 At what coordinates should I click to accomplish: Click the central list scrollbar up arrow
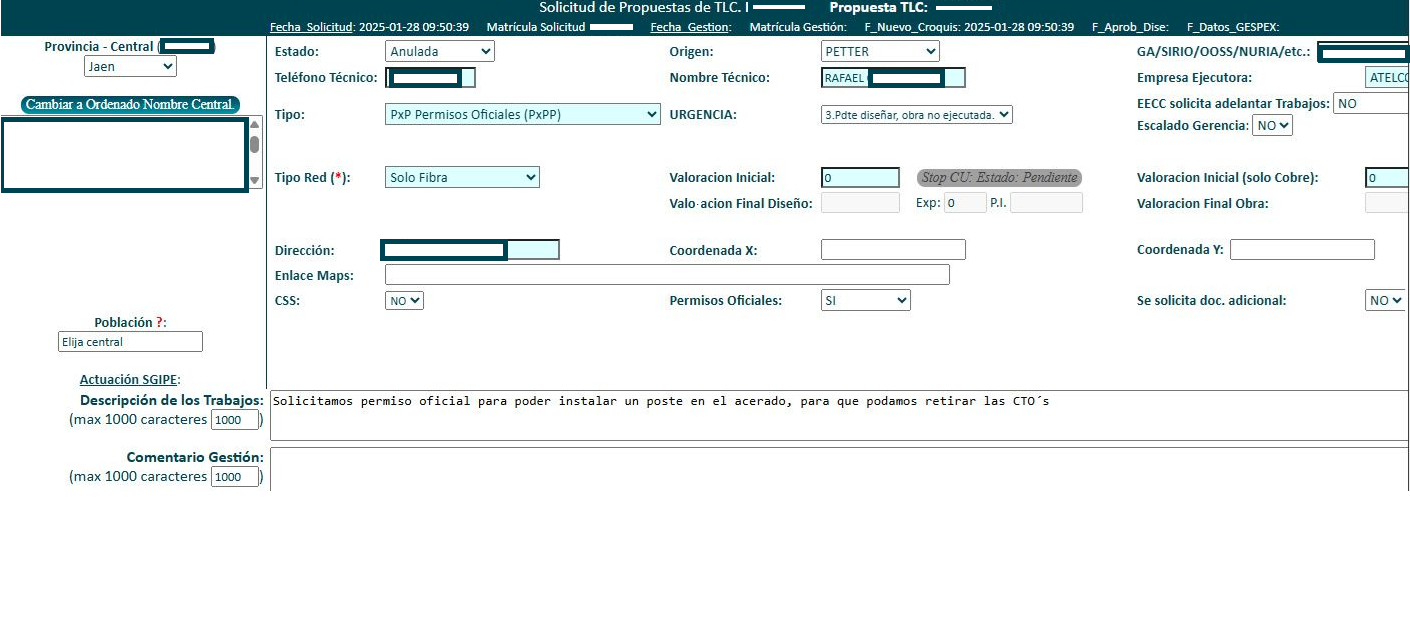pos(254,125)
